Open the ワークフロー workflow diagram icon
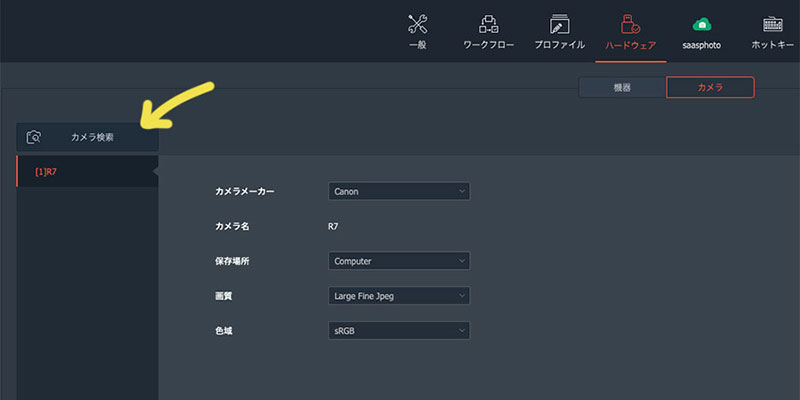800x400 pixels. [x=489, y=24]
